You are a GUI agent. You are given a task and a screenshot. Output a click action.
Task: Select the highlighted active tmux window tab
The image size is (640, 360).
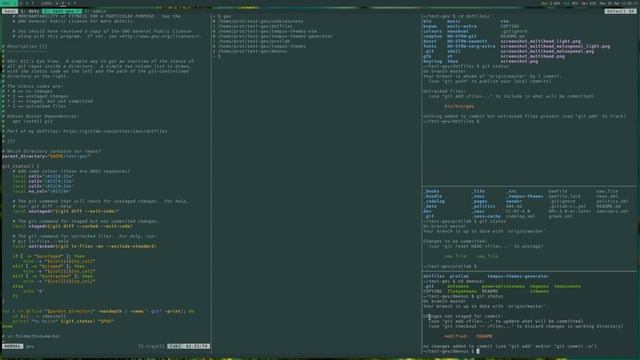click(x=62, y=11)
